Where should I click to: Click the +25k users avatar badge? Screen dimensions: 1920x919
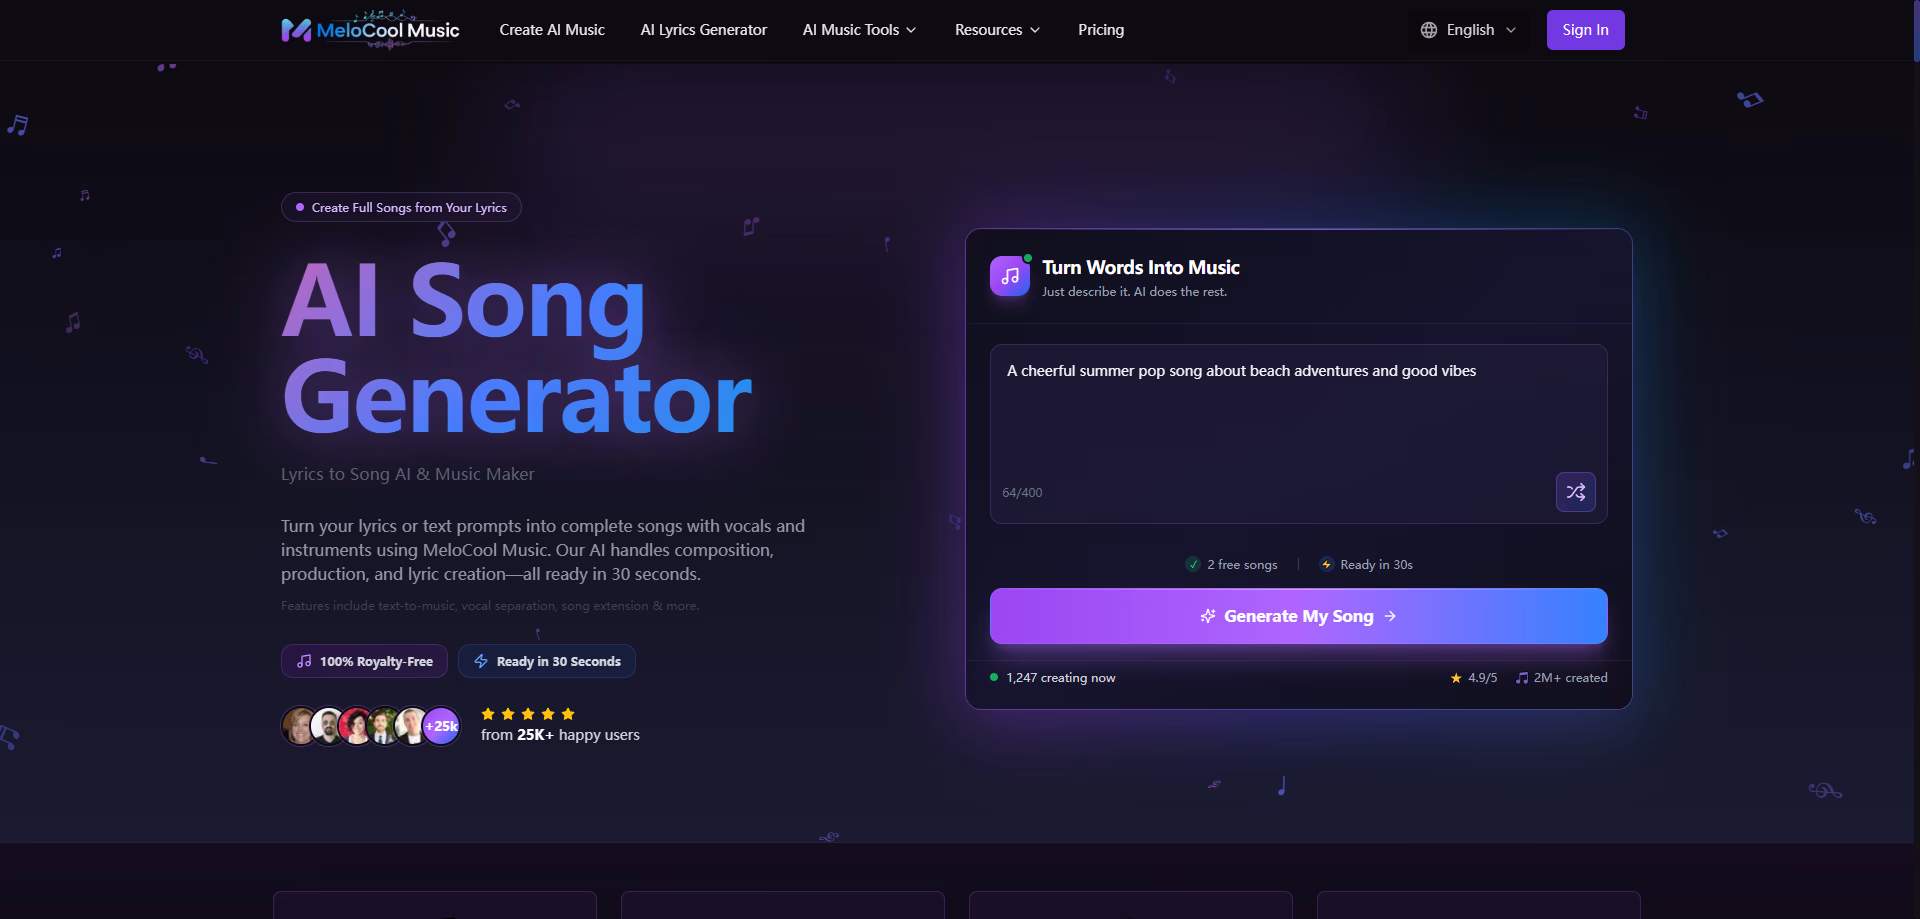442,726
